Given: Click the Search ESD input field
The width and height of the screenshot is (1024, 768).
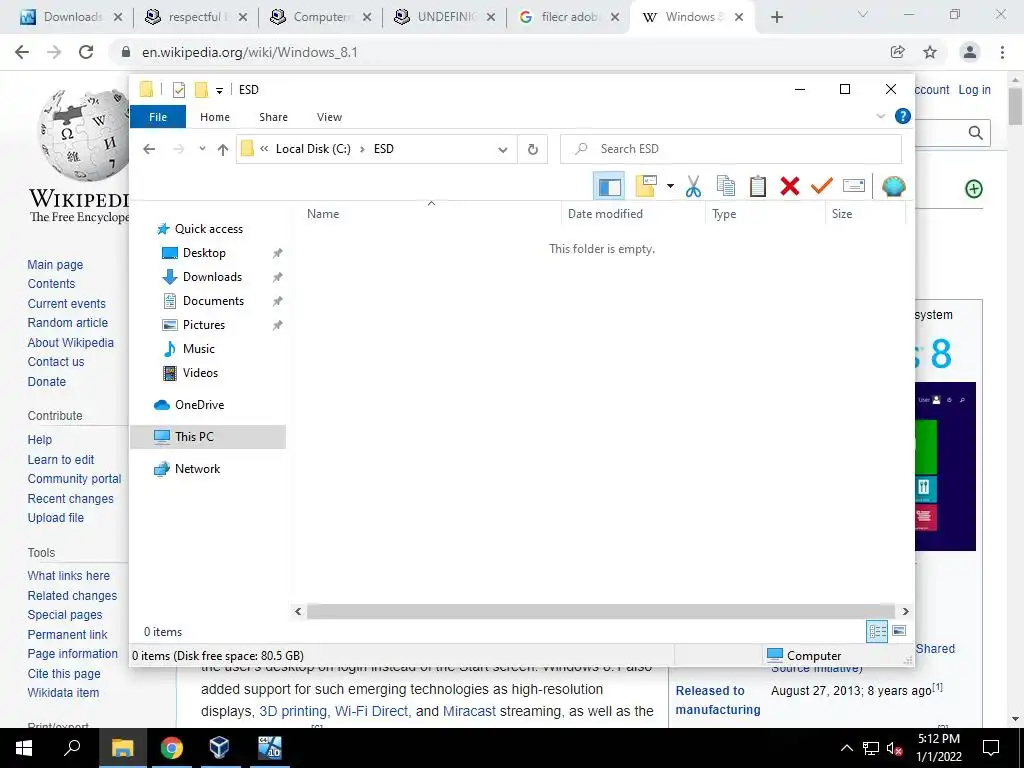Looking at the screenshot, I should point(731,149).
